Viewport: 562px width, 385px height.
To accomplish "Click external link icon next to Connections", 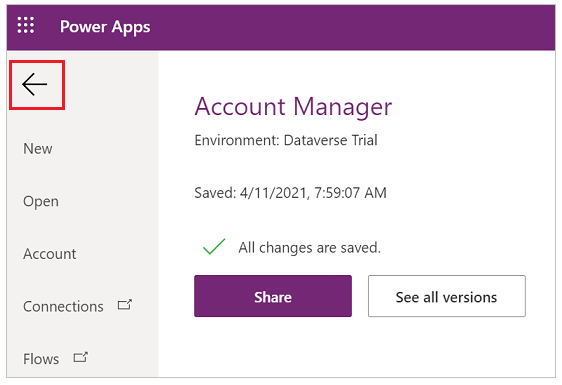I will pos(125,305).
